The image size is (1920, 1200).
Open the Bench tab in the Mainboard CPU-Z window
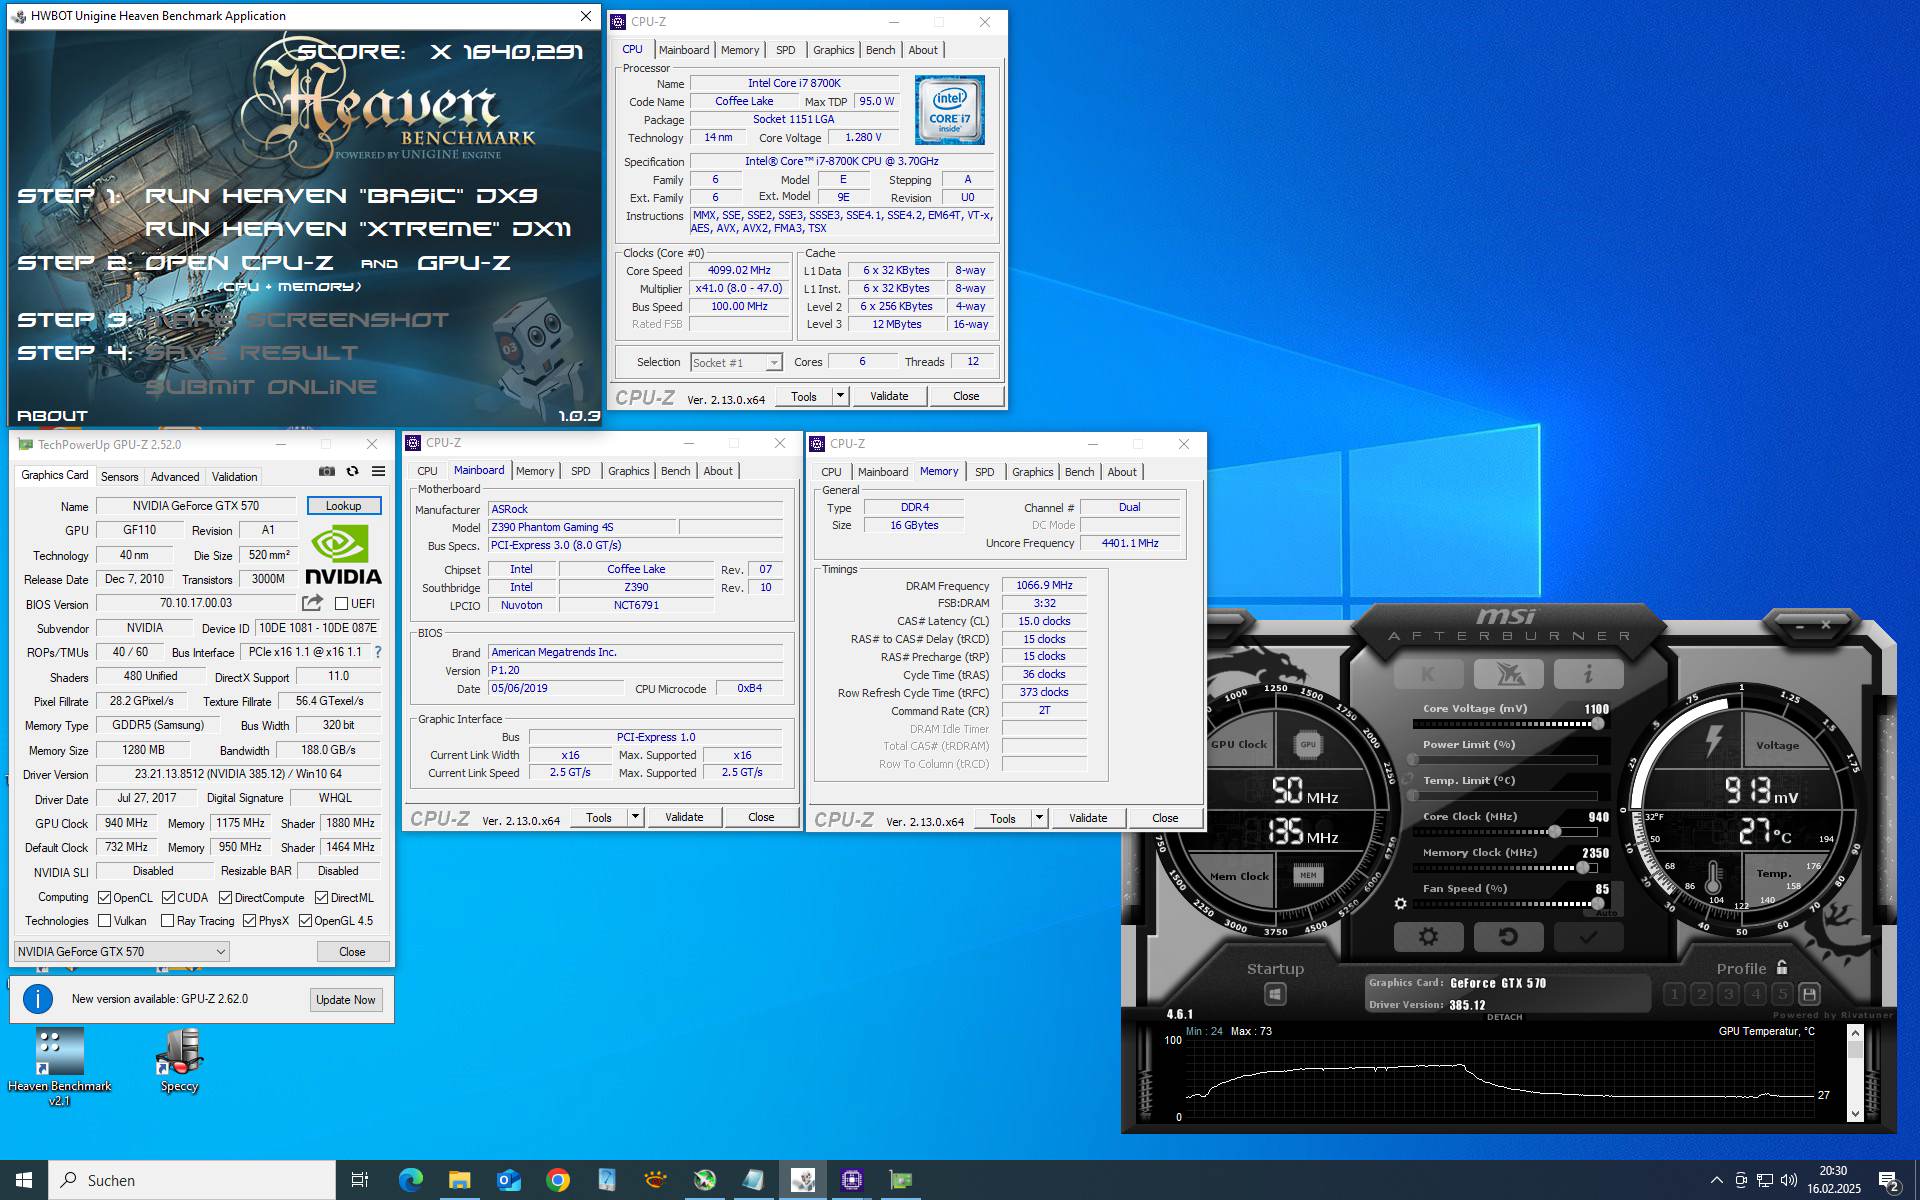676,471
